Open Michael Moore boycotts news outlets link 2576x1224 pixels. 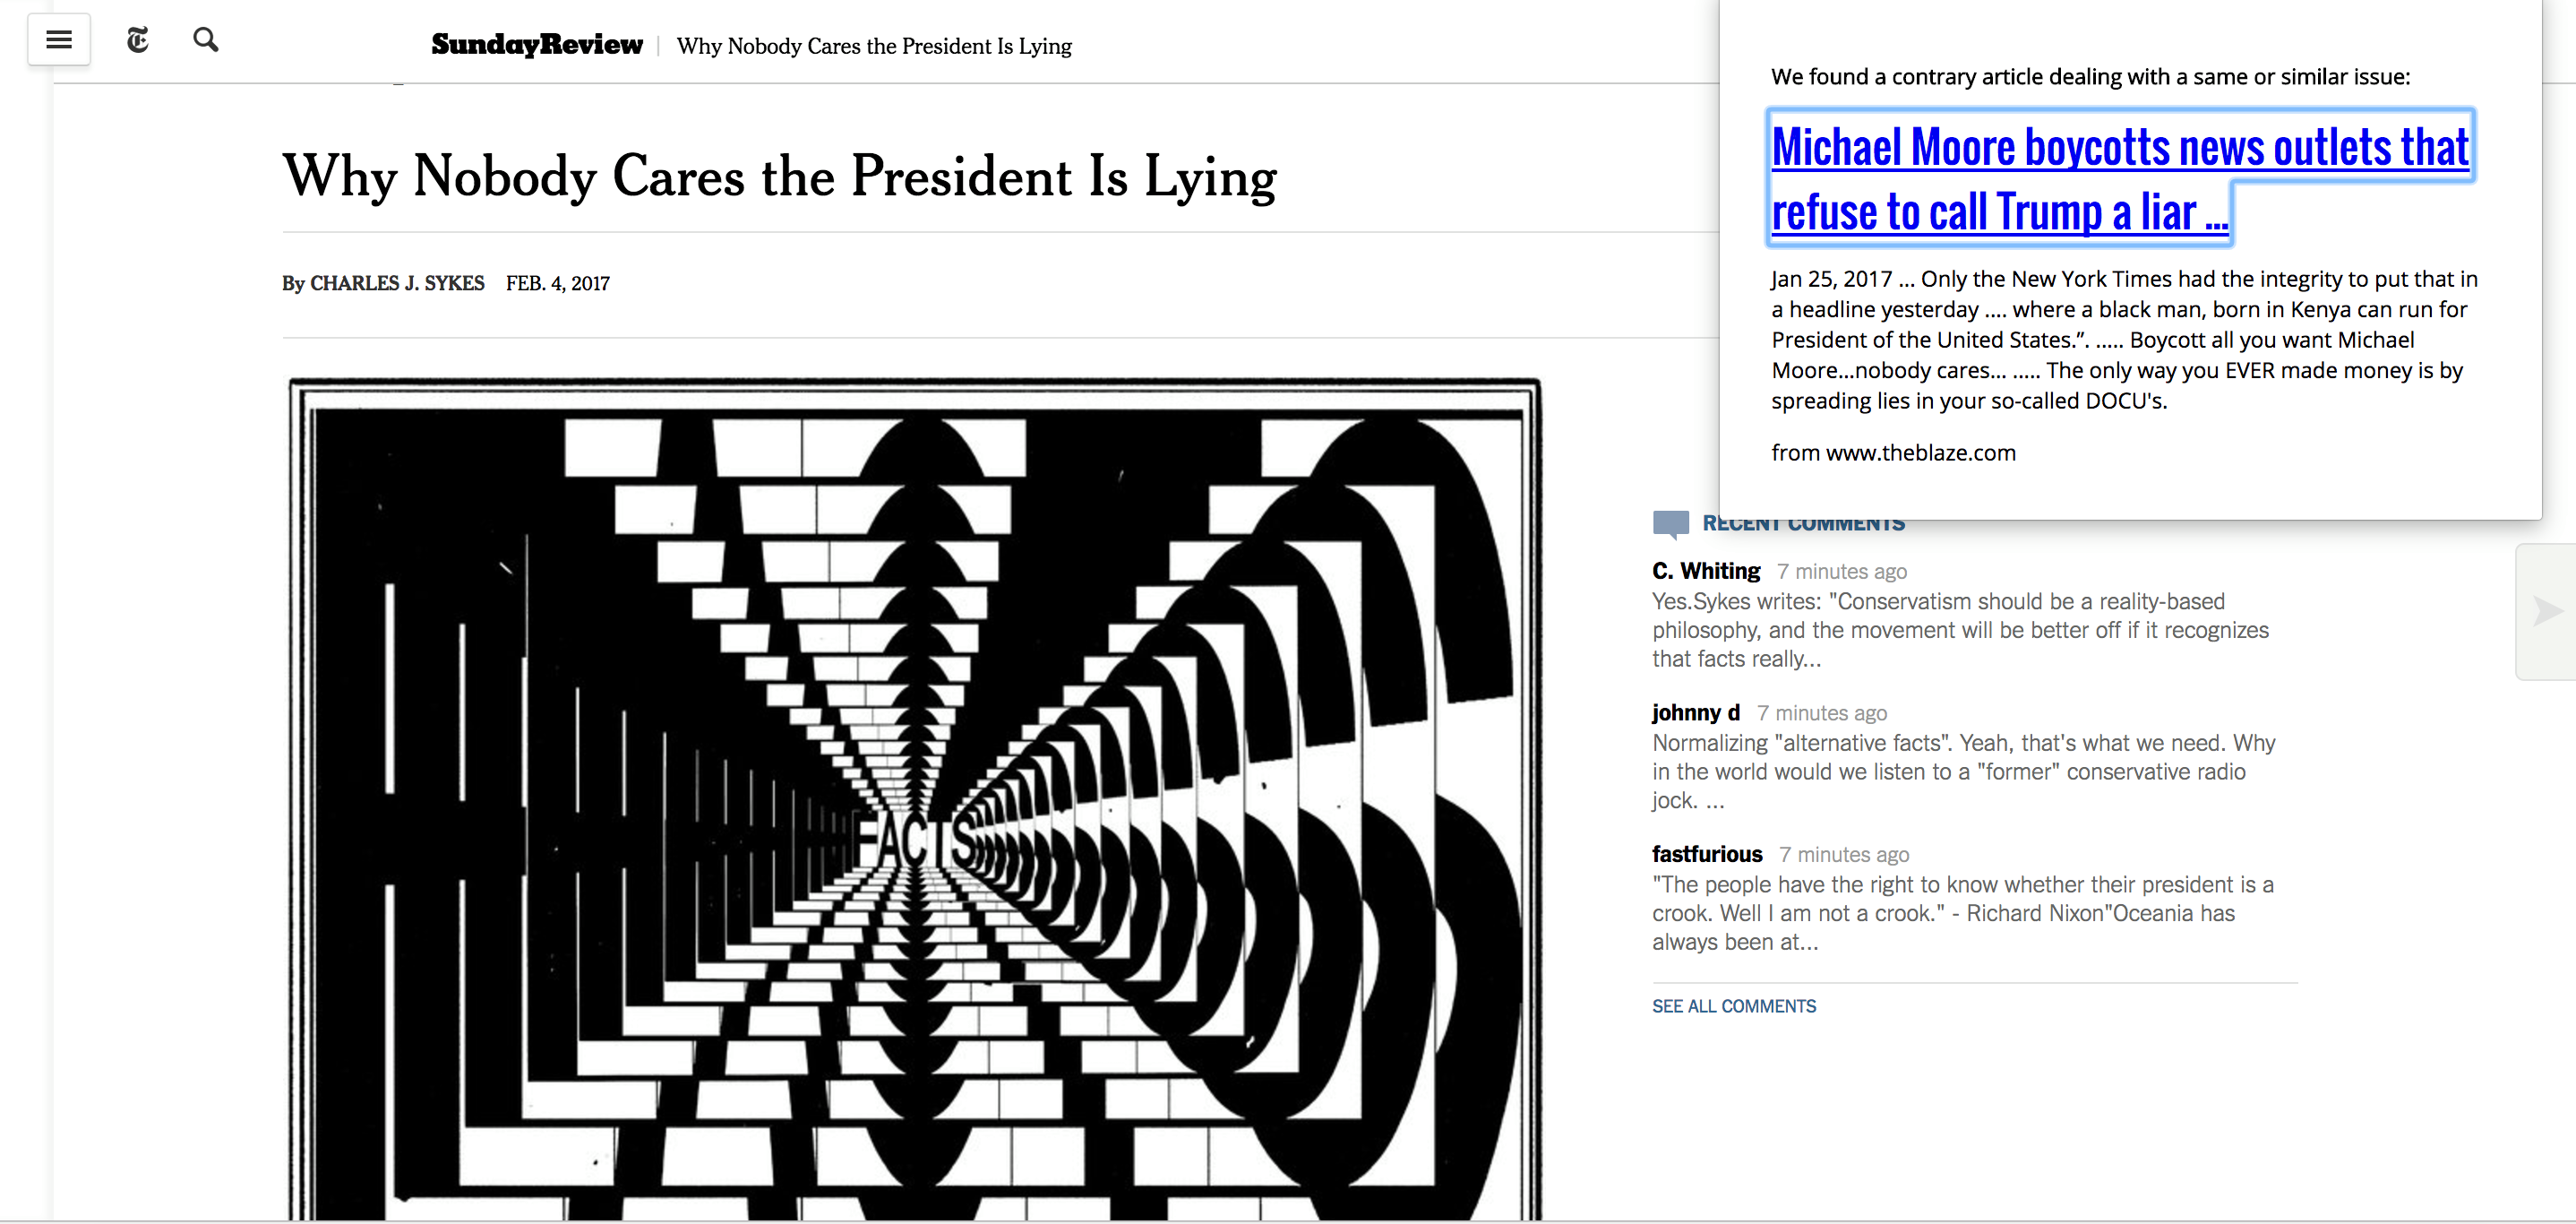click(x=2120, y=178)
